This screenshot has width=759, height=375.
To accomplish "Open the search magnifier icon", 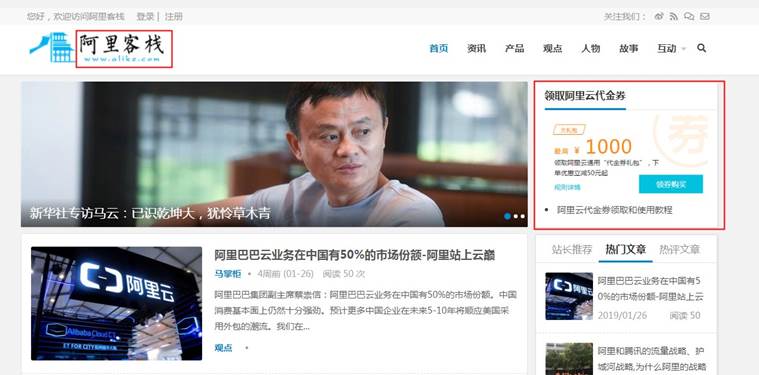I will pos(701,48).
